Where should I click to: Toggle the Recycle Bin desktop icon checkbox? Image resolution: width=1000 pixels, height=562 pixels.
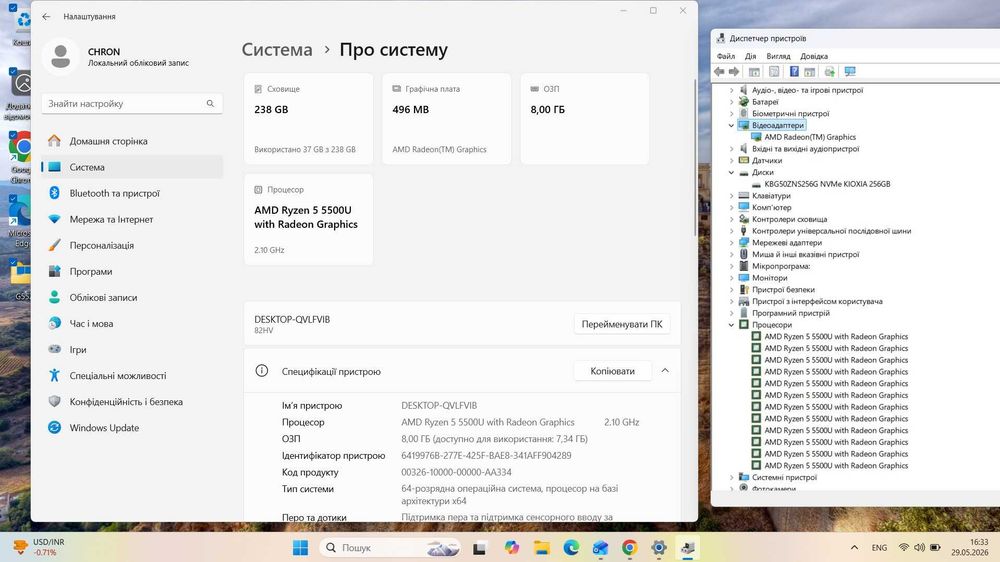point(13,8)
